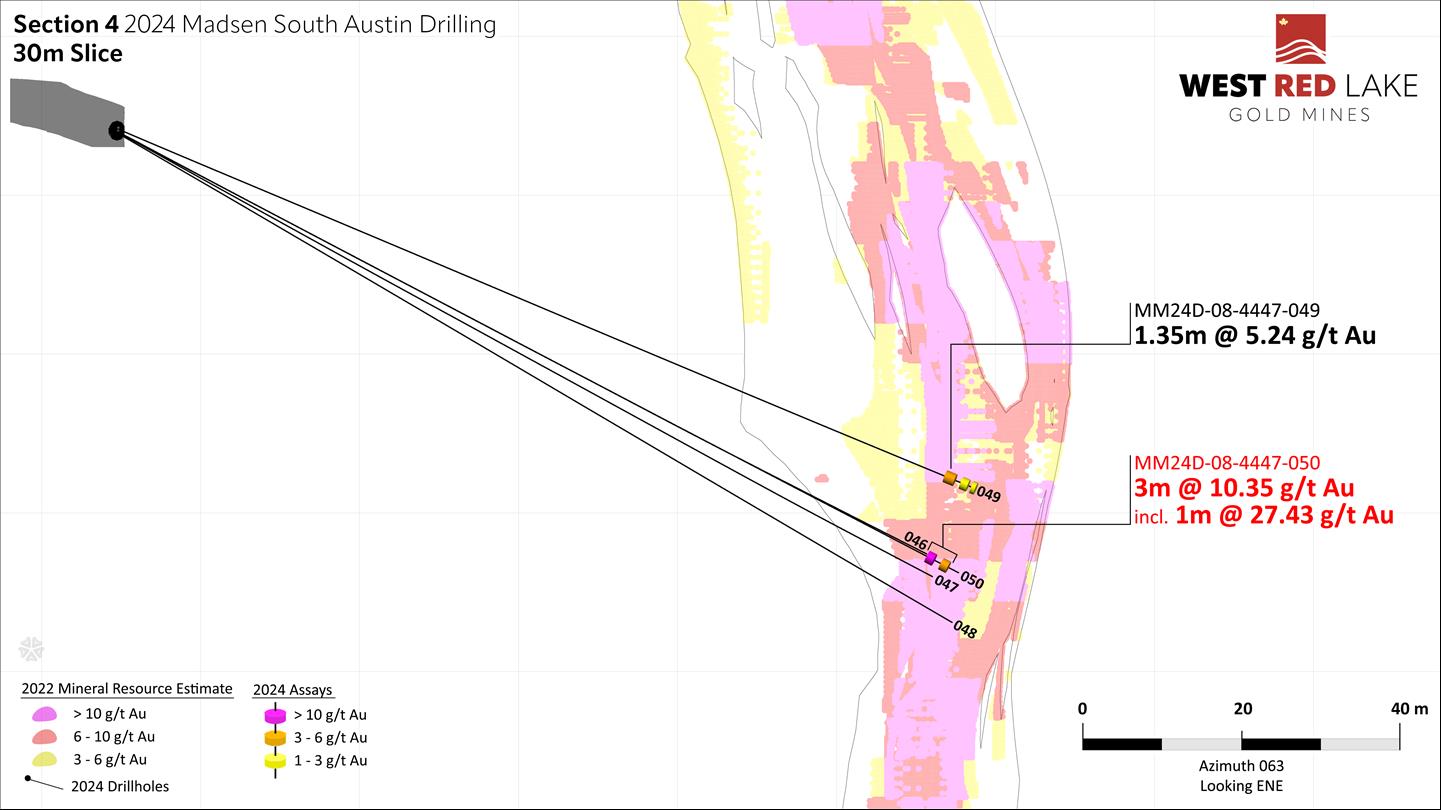Click the 2024 Assays legend heading

[x=292, y=690]
